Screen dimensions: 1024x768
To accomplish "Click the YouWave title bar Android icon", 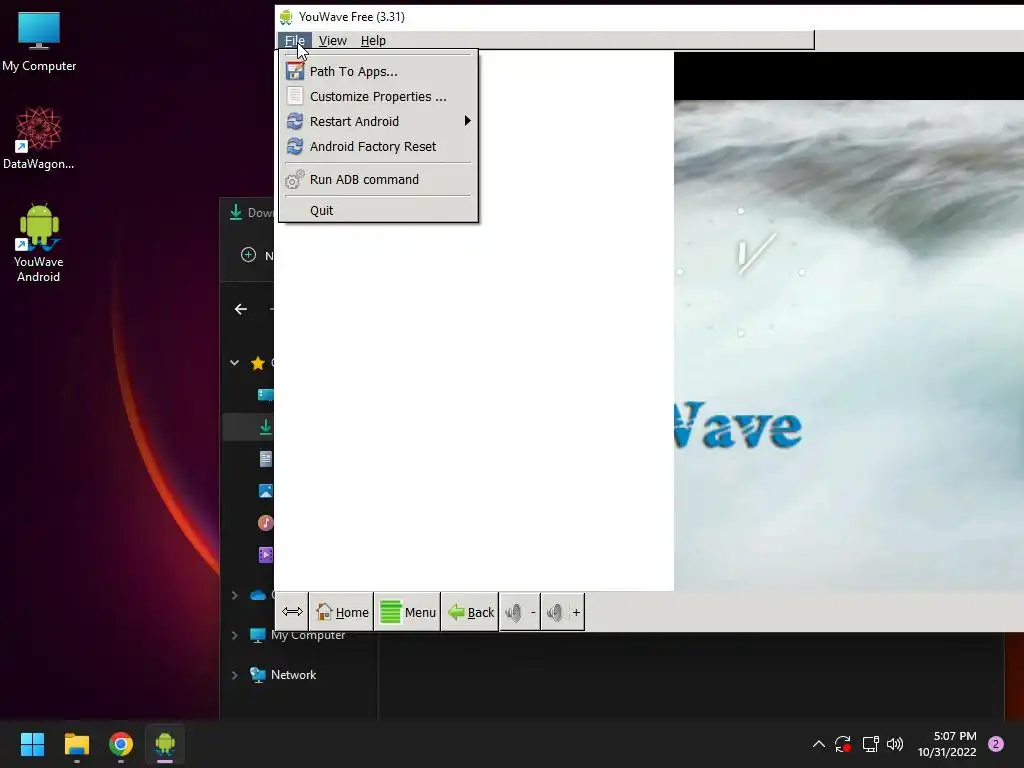I will click(x=286, y=17).
